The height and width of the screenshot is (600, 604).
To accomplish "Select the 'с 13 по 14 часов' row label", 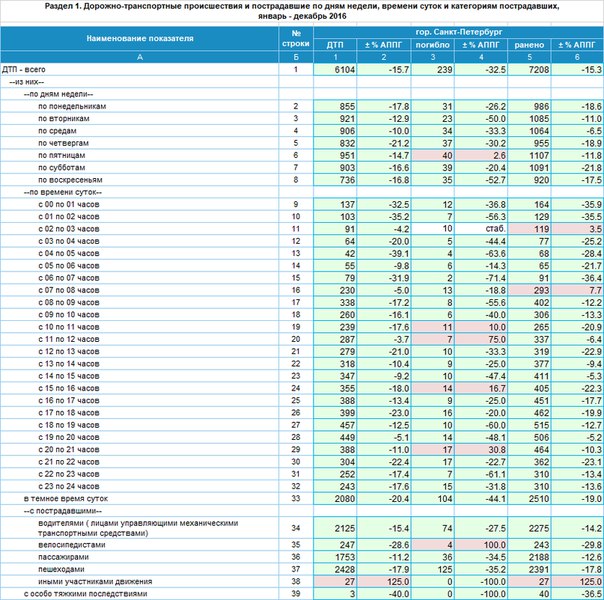I will coord(69,364).
